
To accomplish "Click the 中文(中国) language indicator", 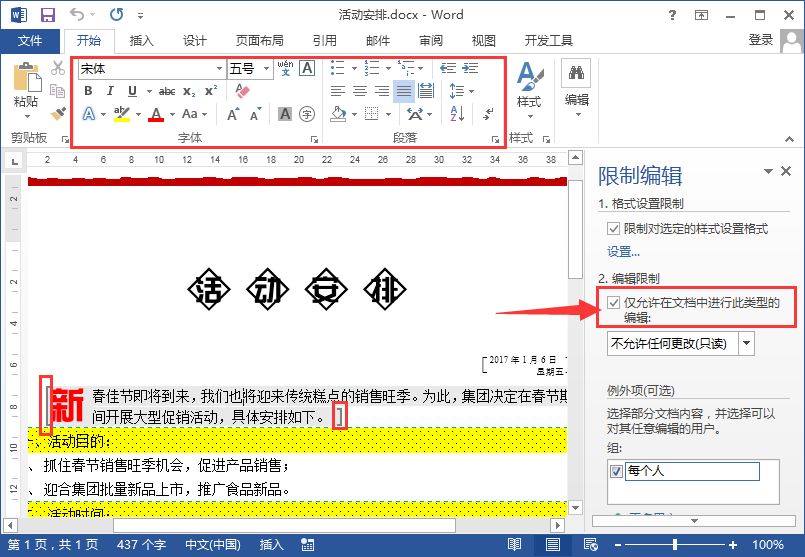I will 213,545.
